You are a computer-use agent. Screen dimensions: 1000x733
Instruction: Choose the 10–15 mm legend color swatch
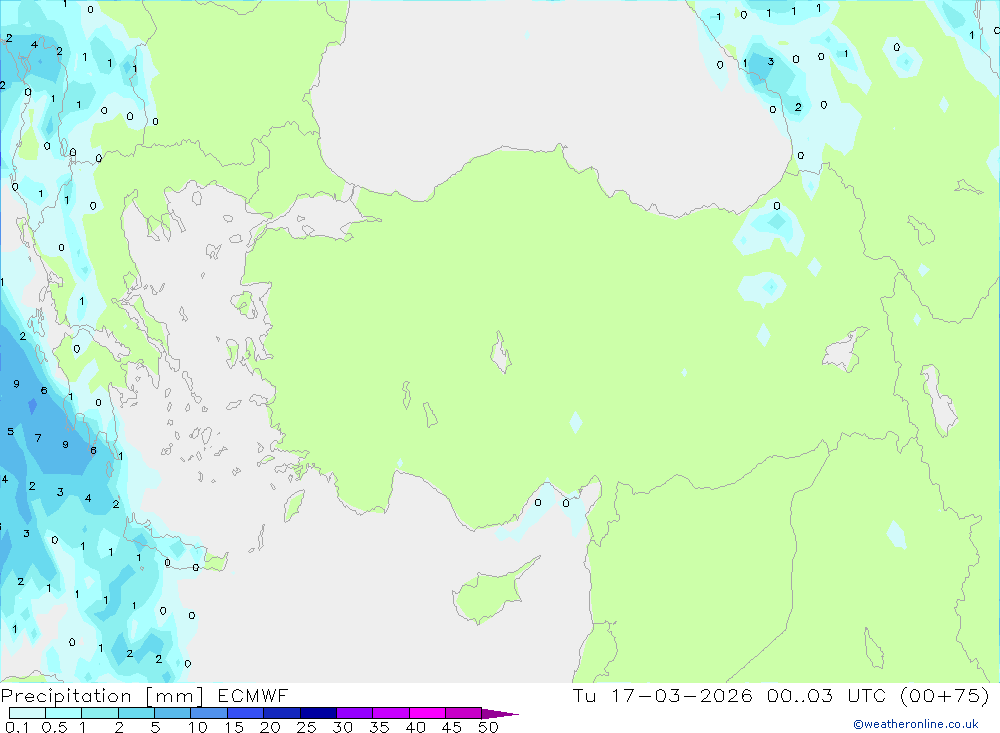(209, 713)
